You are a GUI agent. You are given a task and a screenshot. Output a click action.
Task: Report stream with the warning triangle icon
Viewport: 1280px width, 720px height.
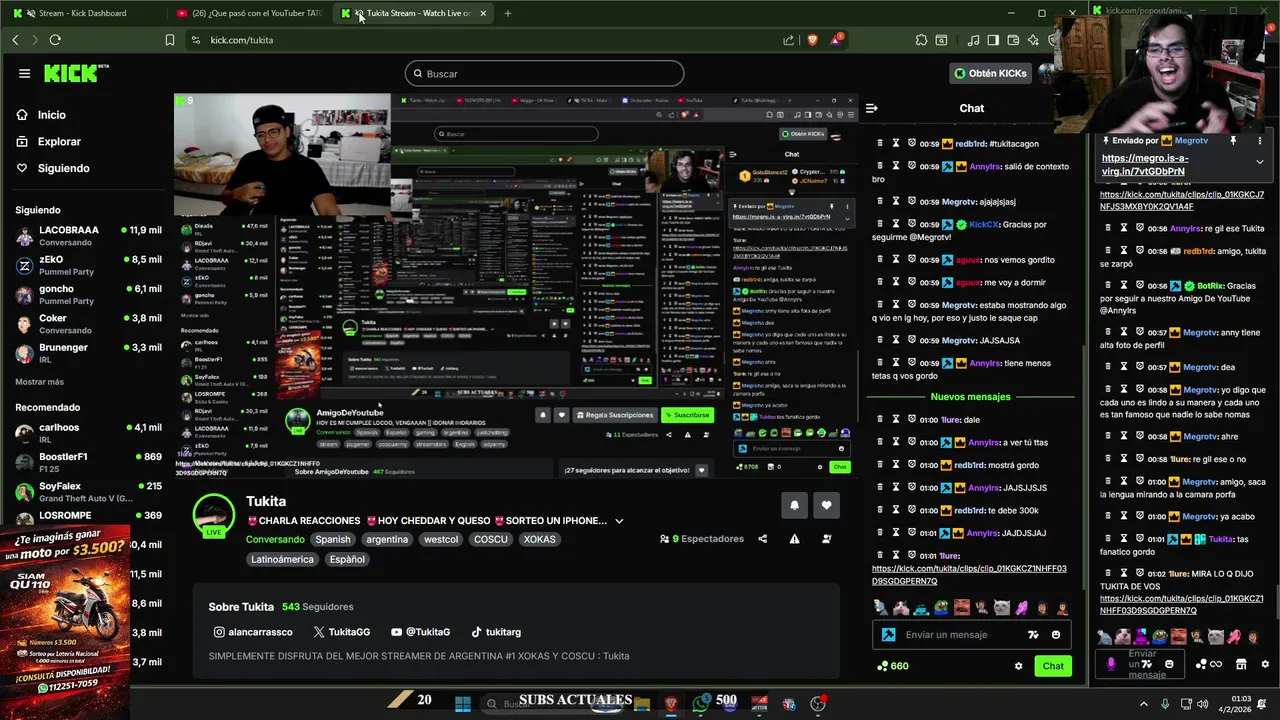(794, 539)
